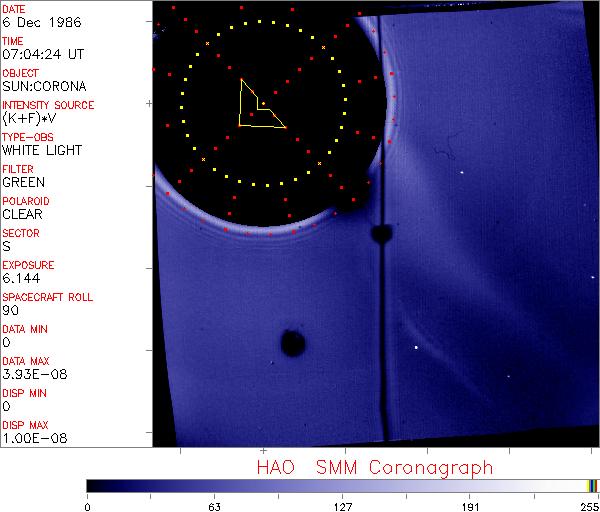This screenshot has height=512, width=600.
Task: Click the DATE field label
Action: pyautogui.click(x=14, y=8)
